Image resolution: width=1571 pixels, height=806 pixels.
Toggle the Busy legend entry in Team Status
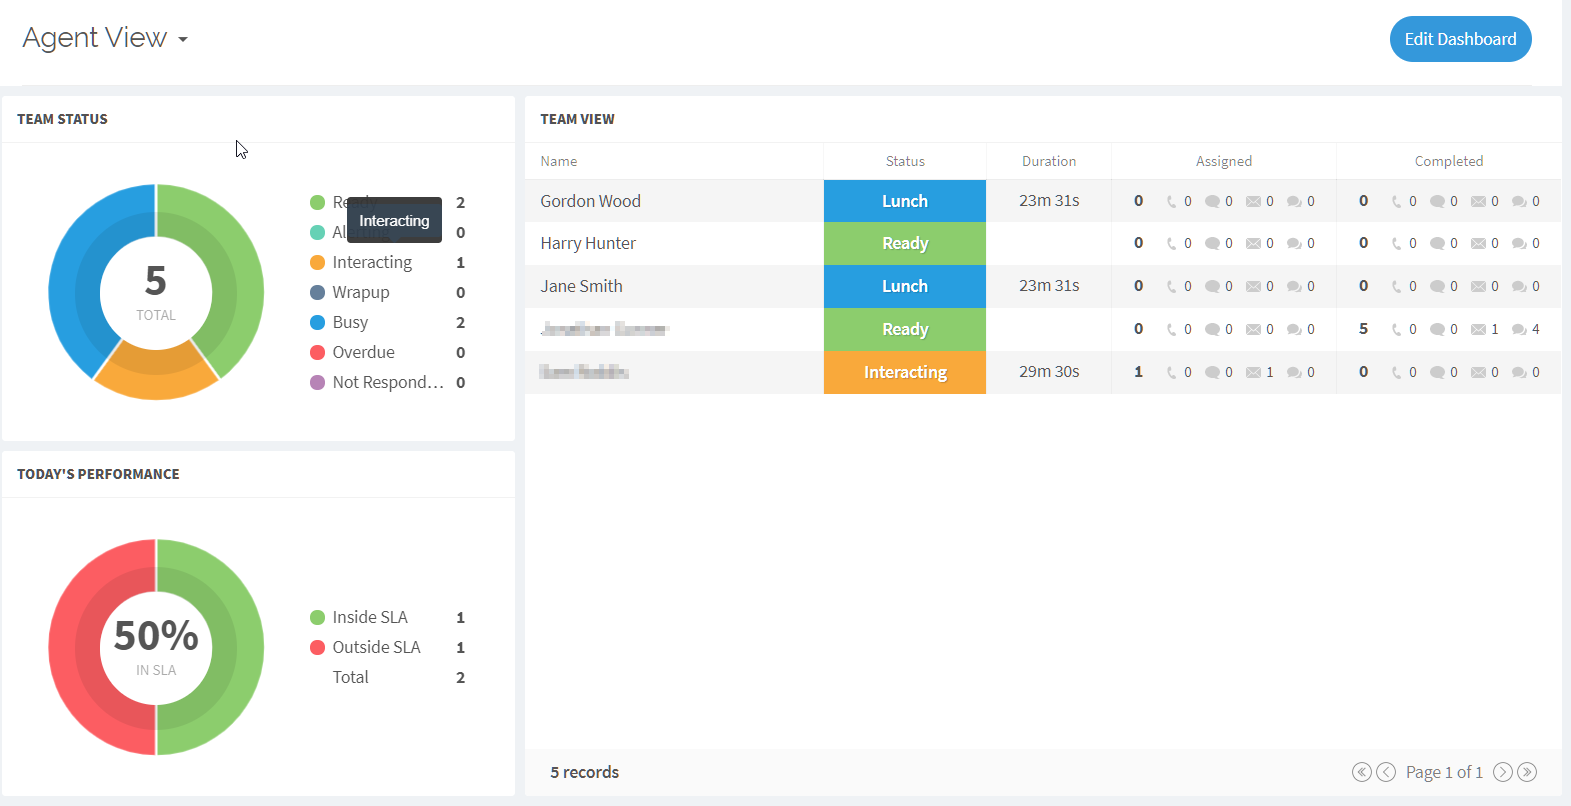350,322
